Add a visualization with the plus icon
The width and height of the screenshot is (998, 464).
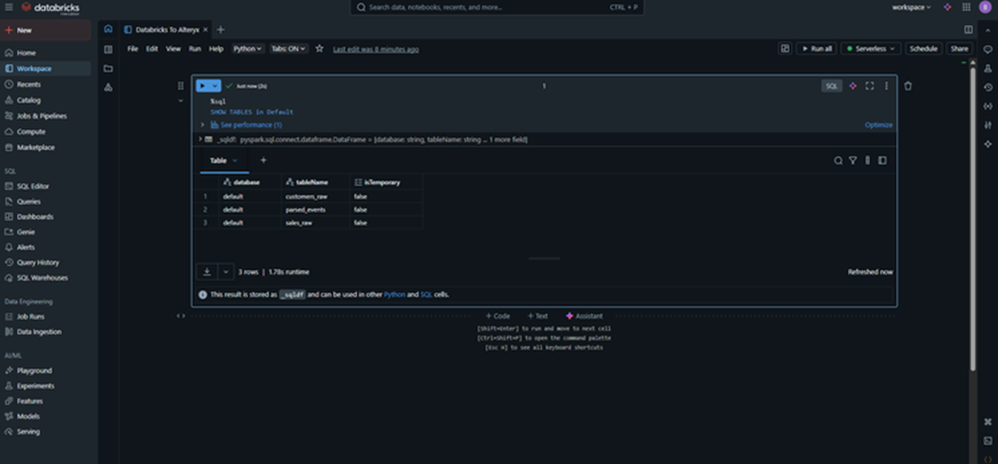click(264, 160)
